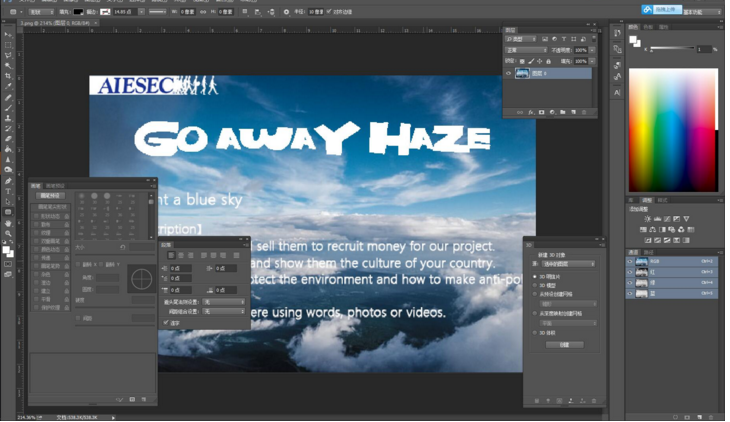Click the delete layer trash icon
Viewport: 730px width, 422px height.
(585, 112)
